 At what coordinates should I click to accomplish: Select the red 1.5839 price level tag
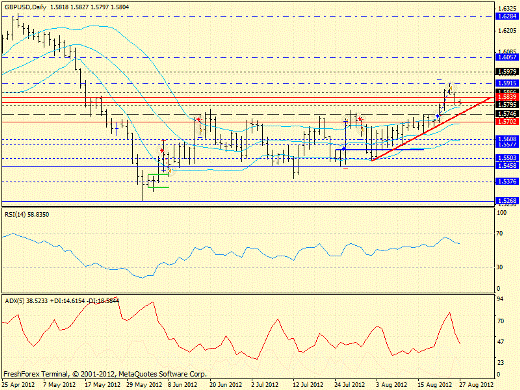507,97
